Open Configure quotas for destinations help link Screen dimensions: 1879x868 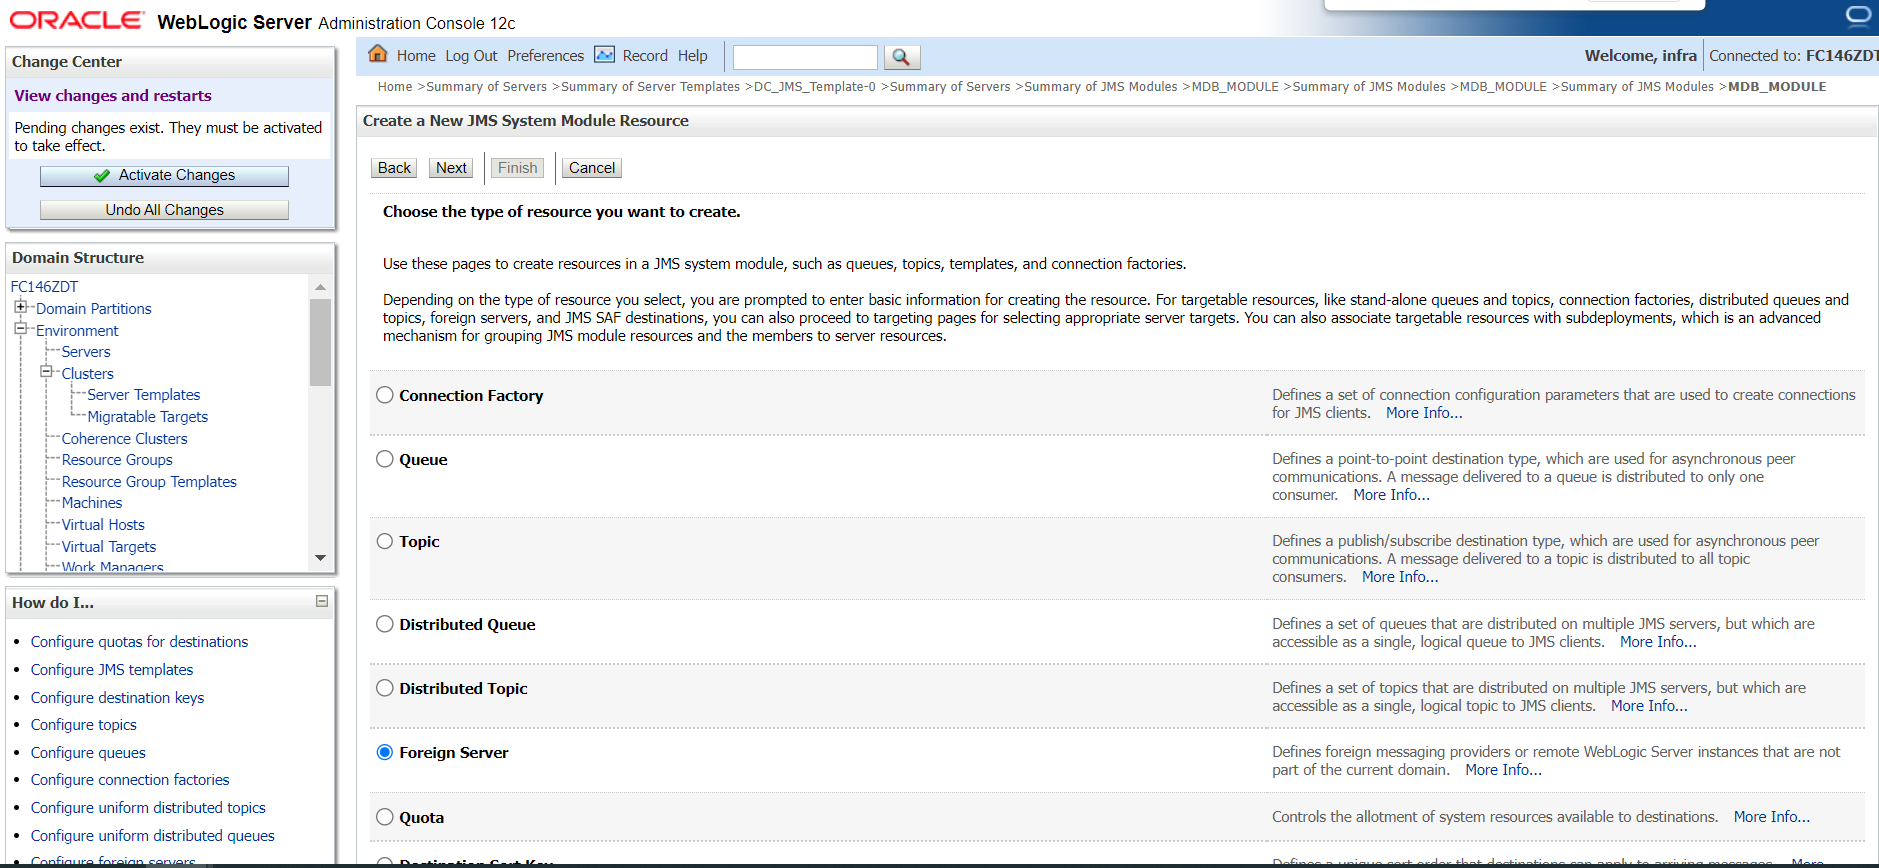(x=139, y=642)
